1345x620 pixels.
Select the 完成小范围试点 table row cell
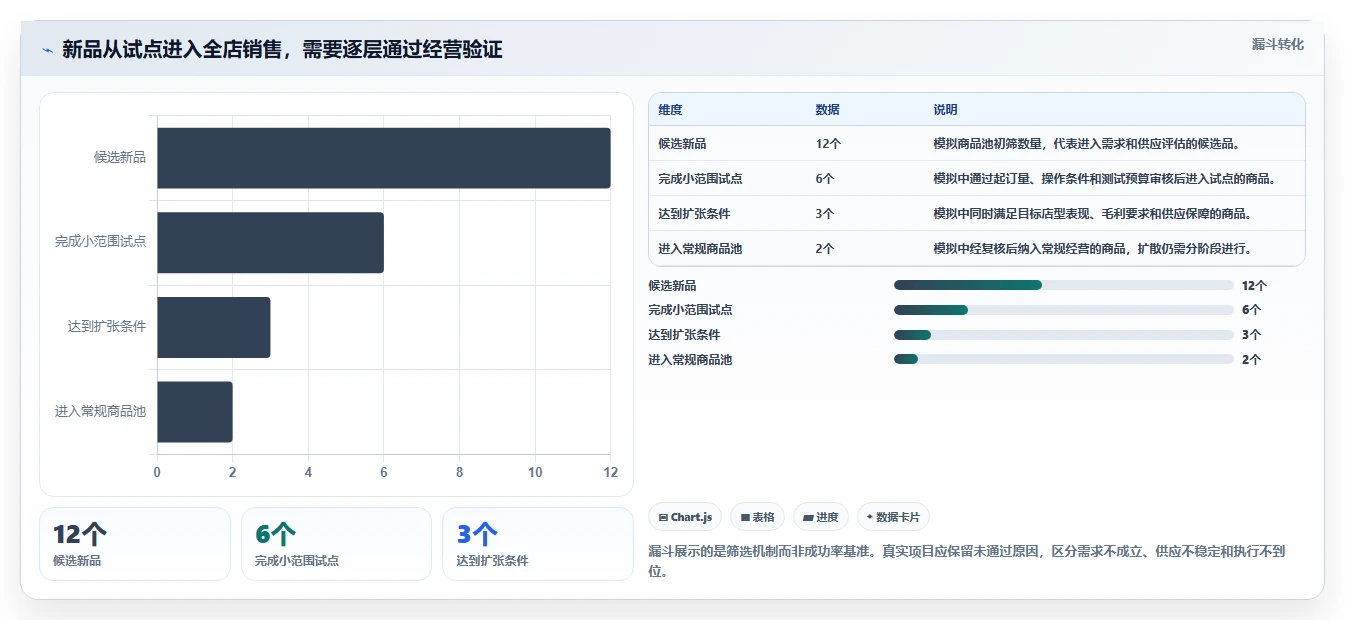700,179
